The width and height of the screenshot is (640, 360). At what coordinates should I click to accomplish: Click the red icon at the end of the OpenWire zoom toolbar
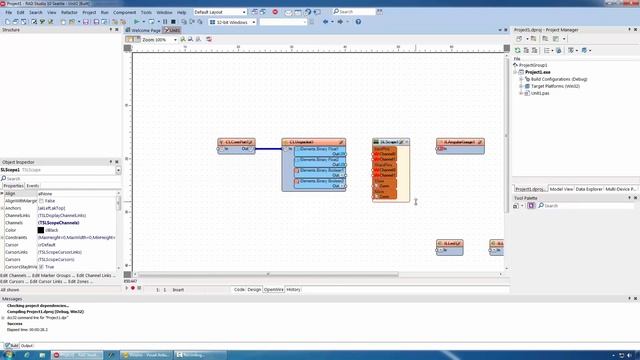(209, 39)
